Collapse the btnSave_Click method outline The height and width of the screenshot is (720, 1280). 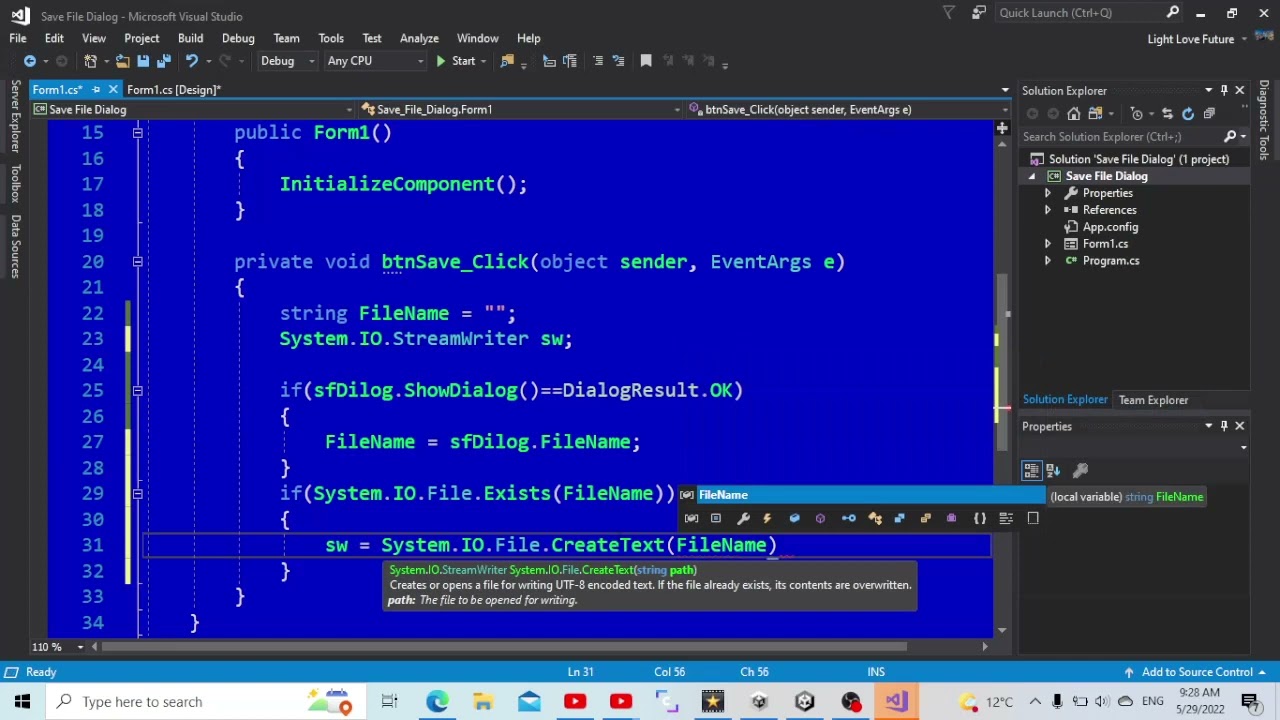(138, 262)
